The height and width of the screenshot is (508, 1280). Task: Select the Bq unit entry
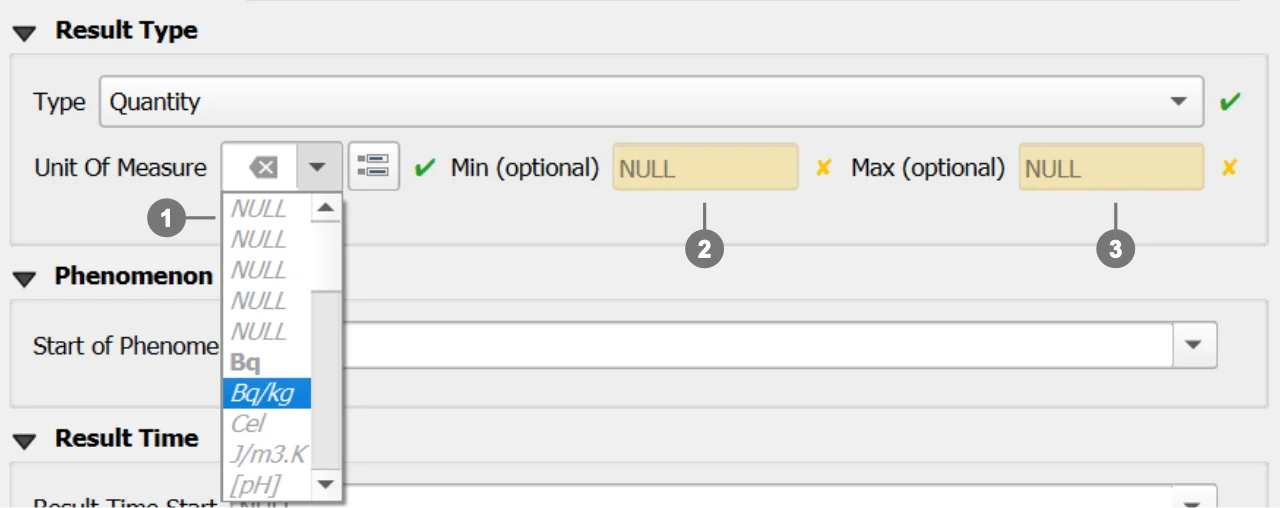[x=245, y=362]
